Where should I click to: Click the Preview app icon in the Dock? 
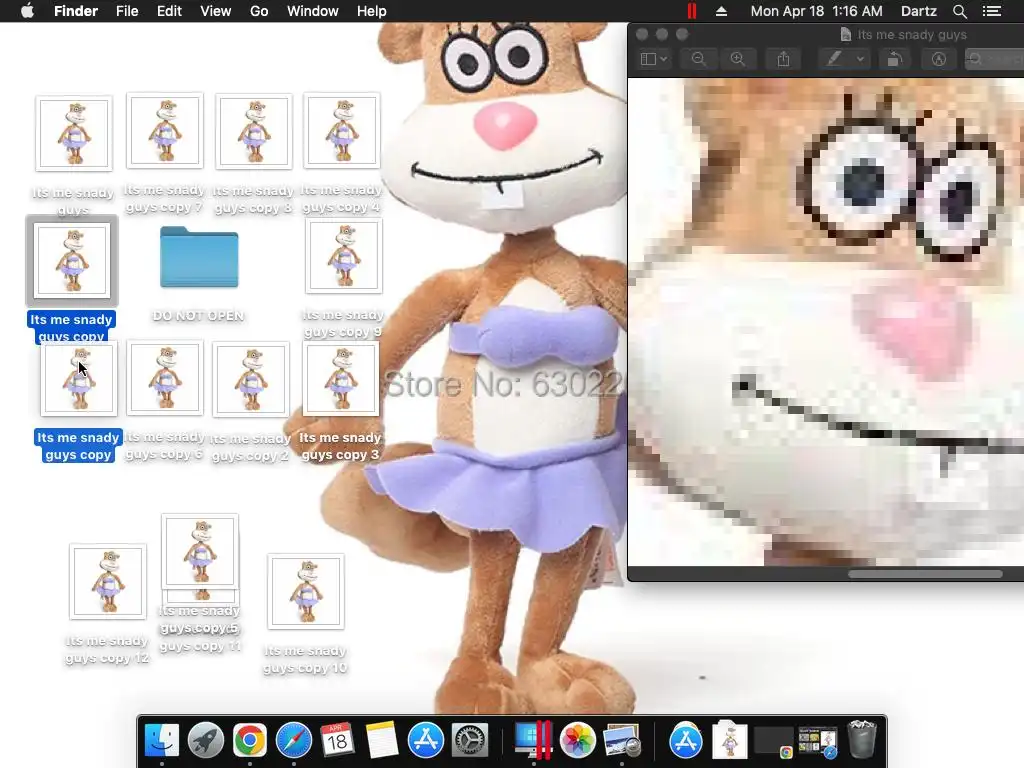[x=622, y=741]
